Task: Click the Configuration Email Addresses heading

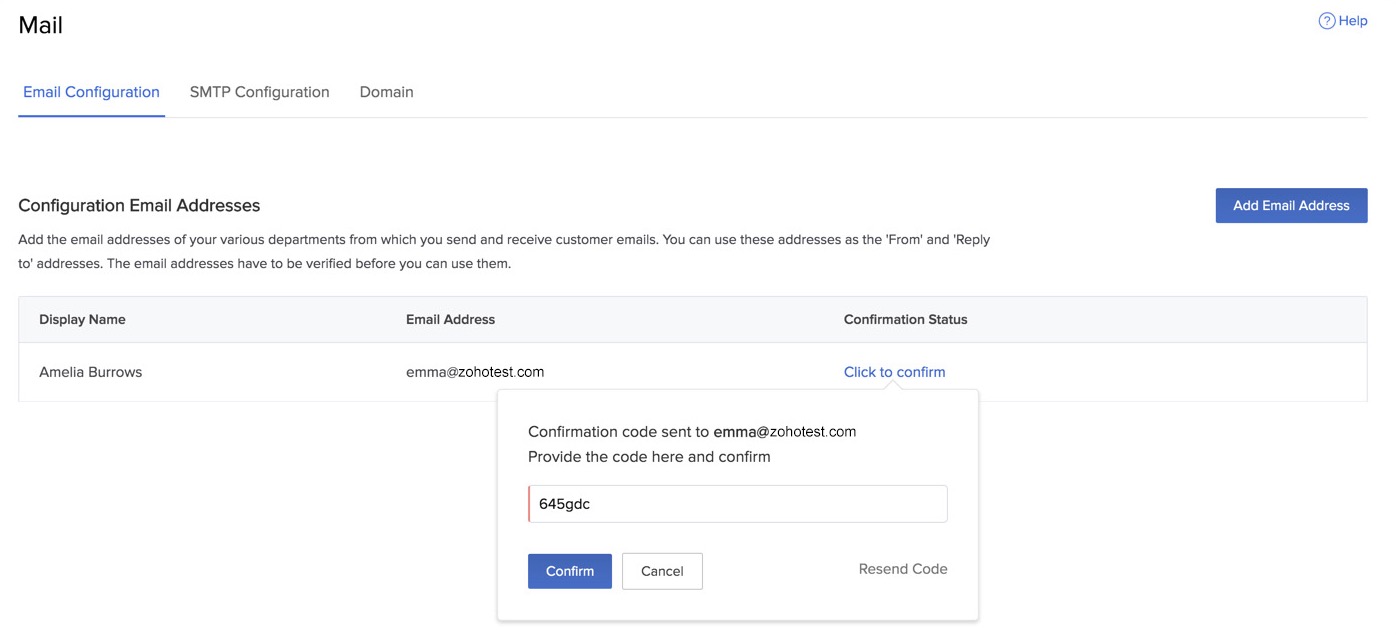Action: click(139, 206)
